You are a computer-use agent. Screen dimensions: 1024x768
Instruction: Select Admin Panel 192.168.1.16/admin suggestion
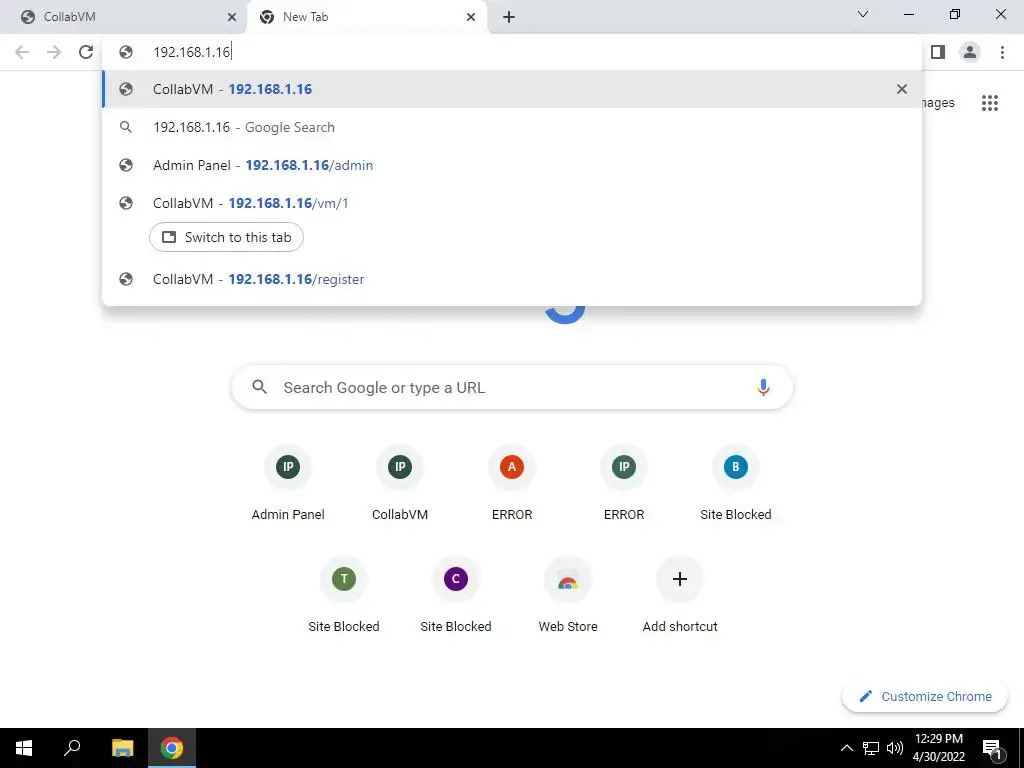pos(512,165)
